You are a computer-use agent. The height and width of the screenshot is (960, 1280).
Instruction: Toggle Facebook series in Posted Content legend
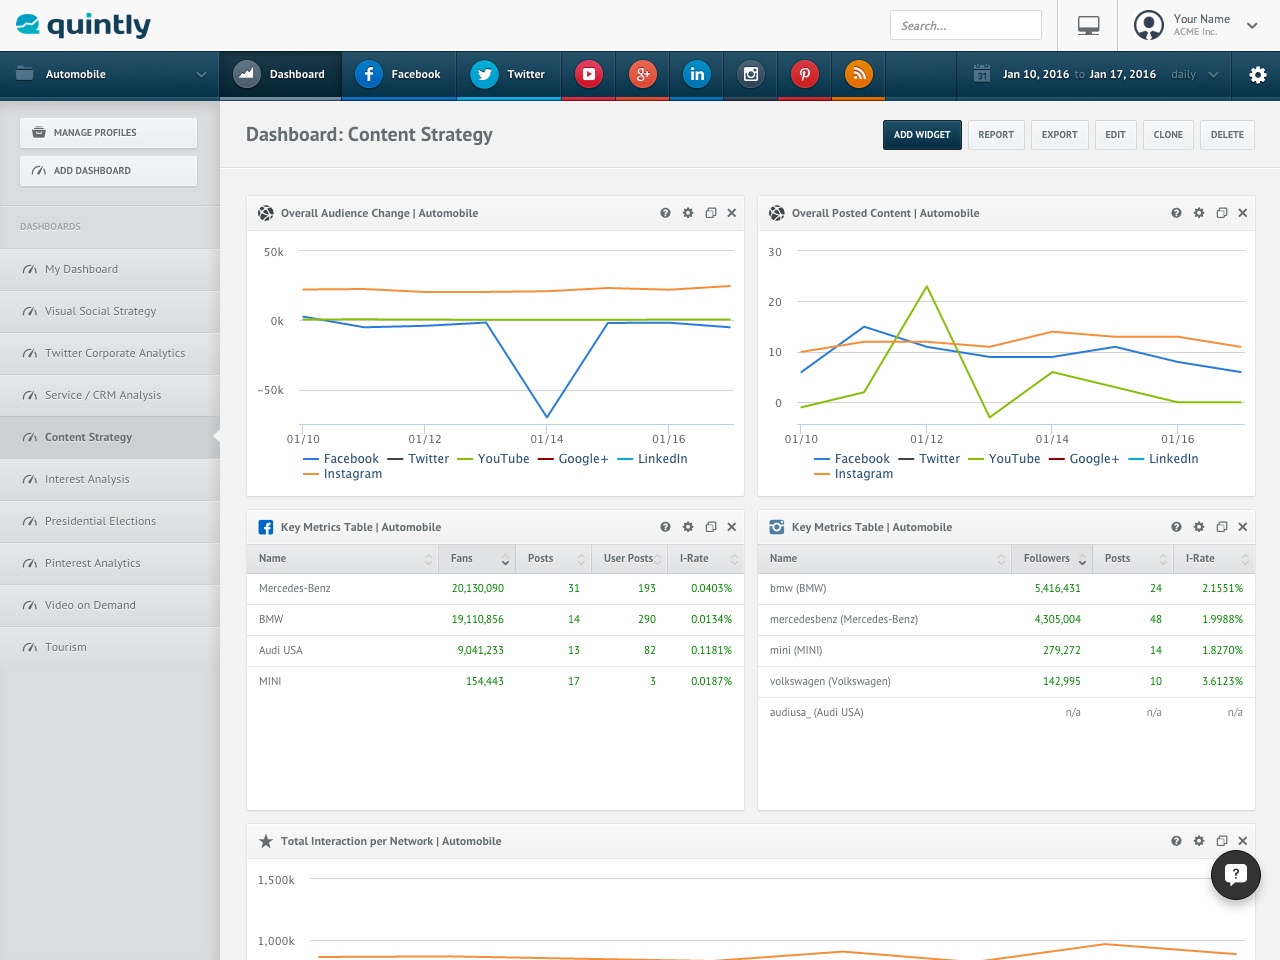852,459
